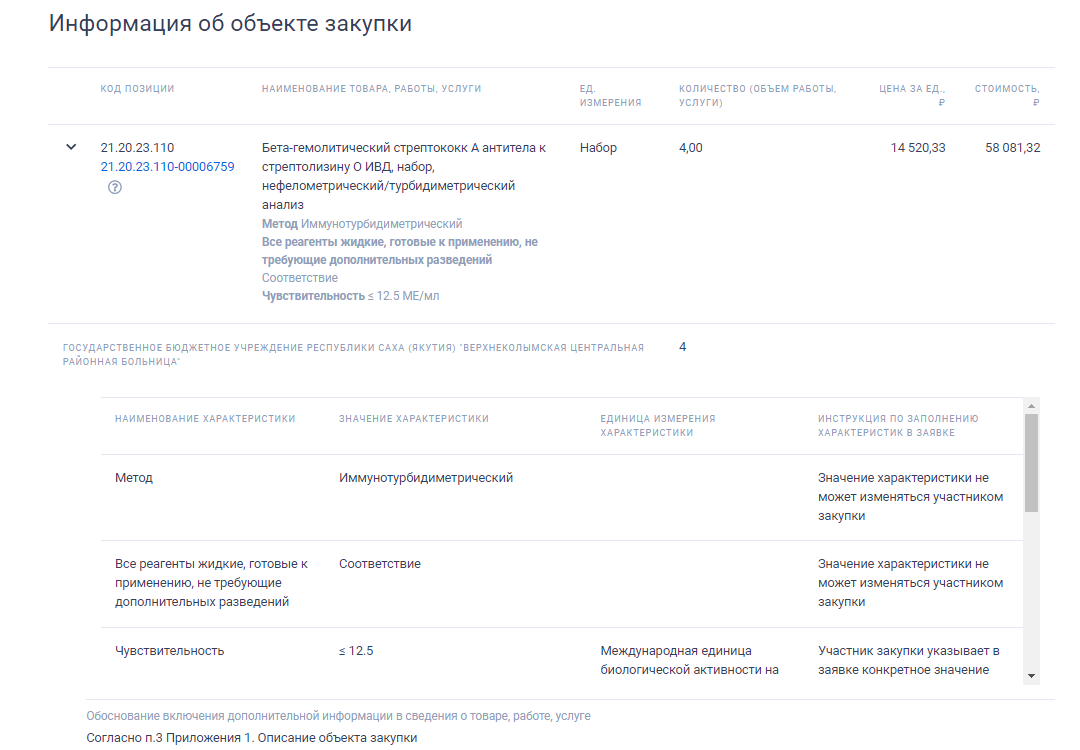Click the characteristics table scrollbar thumb
This screenshot has width=1080, height=750.
(1031, 463)
